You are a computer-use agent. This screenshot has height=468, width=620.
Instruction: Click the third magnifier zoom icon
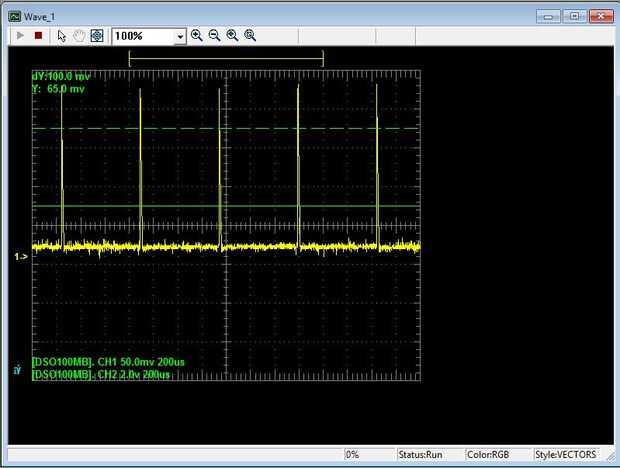[232, 35]
